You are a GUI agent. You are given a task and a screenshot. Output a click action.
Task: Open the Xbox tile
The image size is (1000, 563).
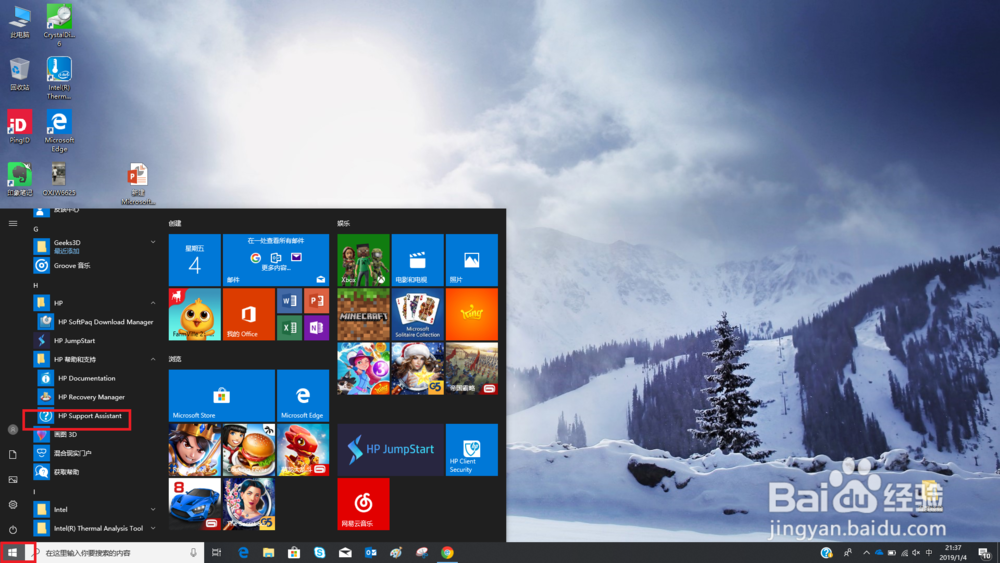[x=364, y=260]
